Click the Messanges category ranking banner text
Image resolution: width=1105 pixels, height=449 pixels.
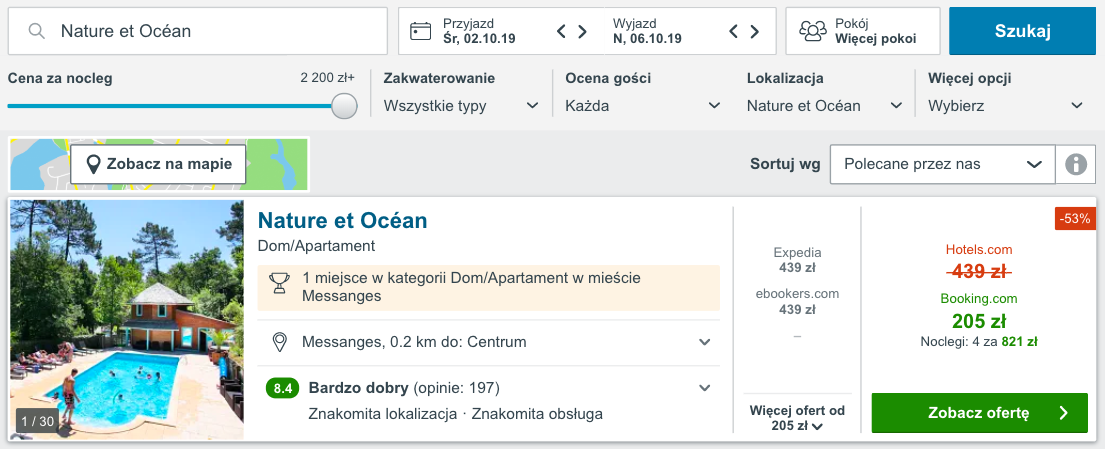[x=471, y=287]
